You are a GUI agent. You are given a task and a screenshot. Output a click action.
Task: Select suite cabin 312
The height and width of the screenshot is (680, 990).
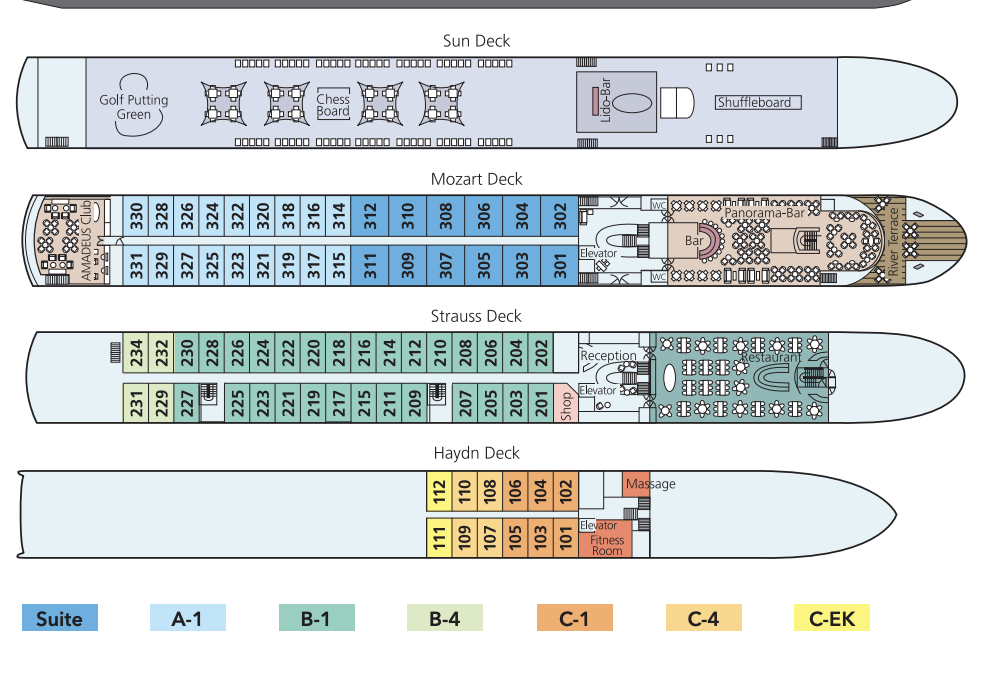(370, 216)
